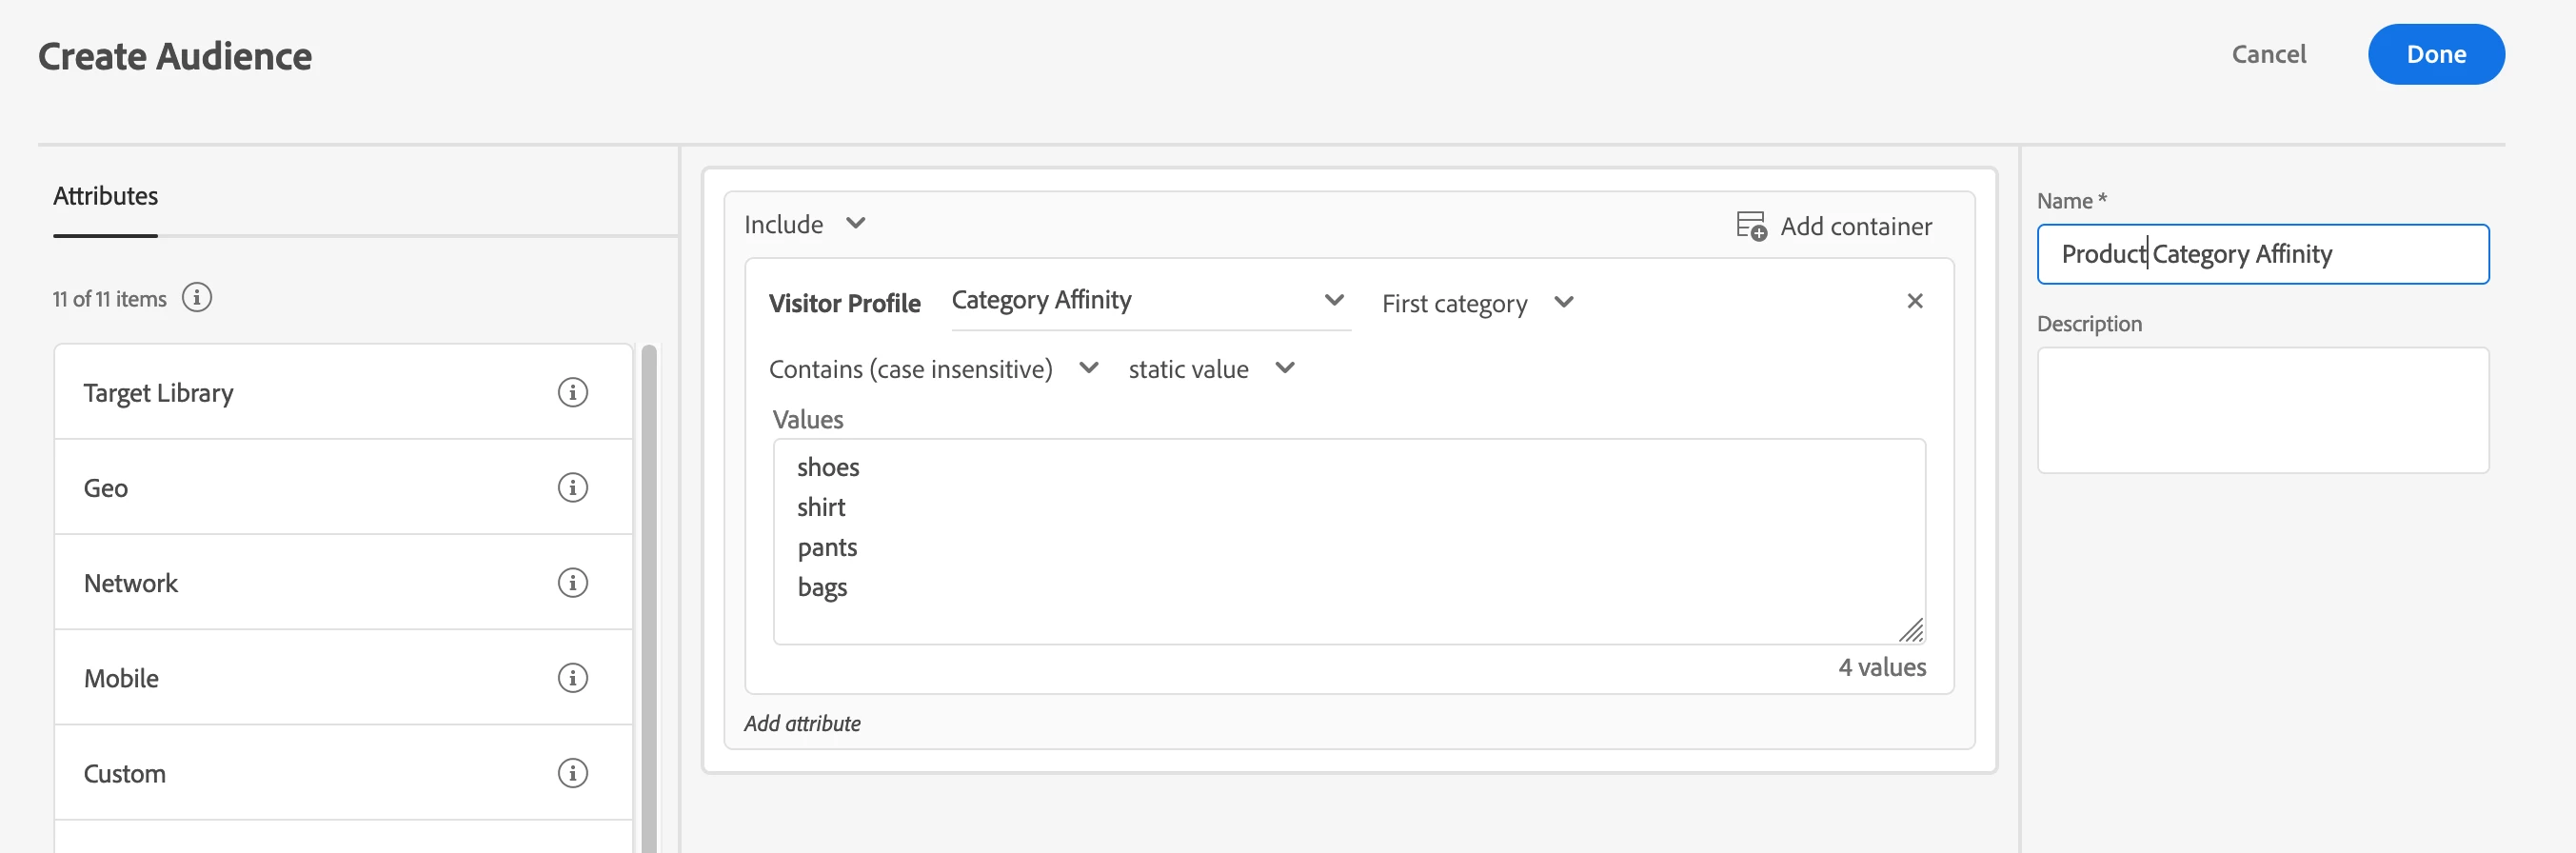Click the Cancel button
The width and height of the screenshot is (2576, 853).
[2268, 54]
